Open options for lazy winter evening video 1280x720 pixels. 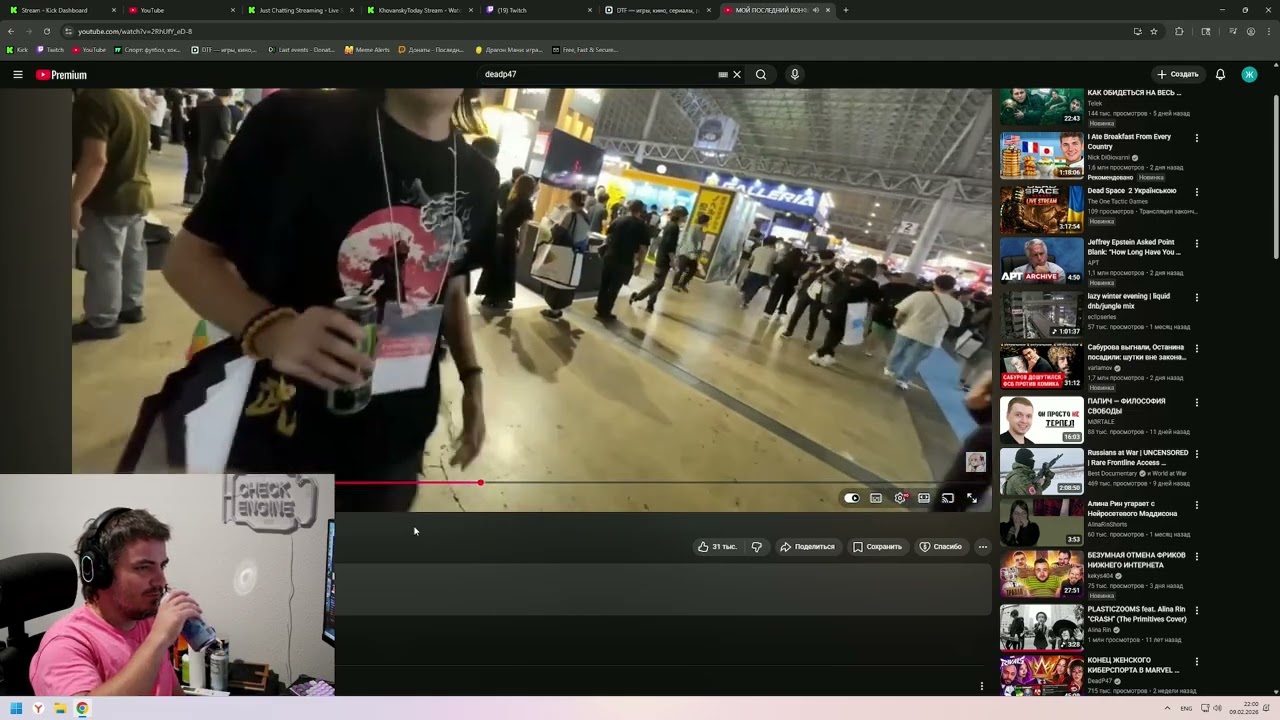click(1197, 297)
